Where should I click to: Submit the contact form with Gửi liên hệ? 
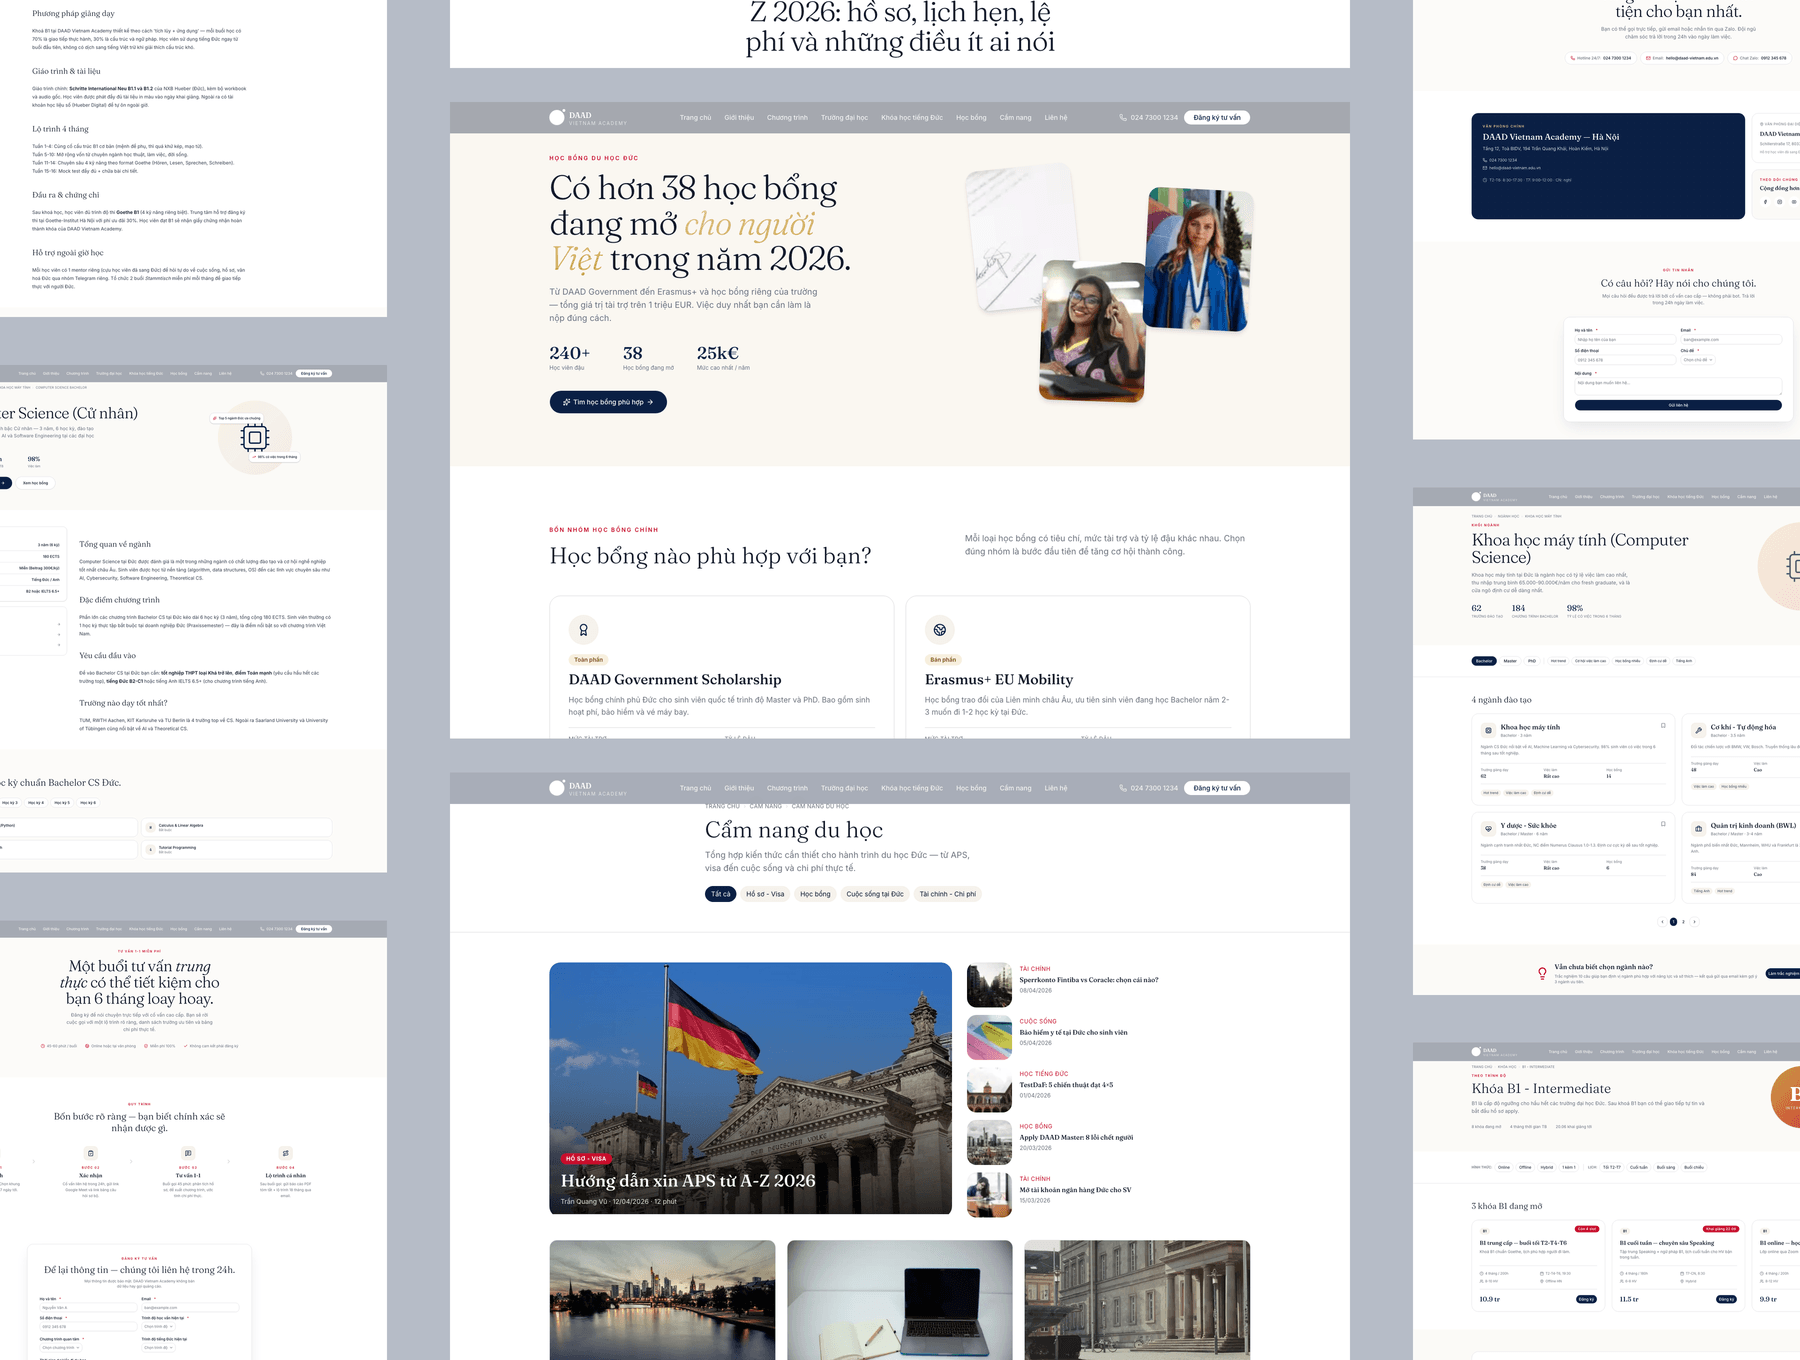(x=1678, y=405)
